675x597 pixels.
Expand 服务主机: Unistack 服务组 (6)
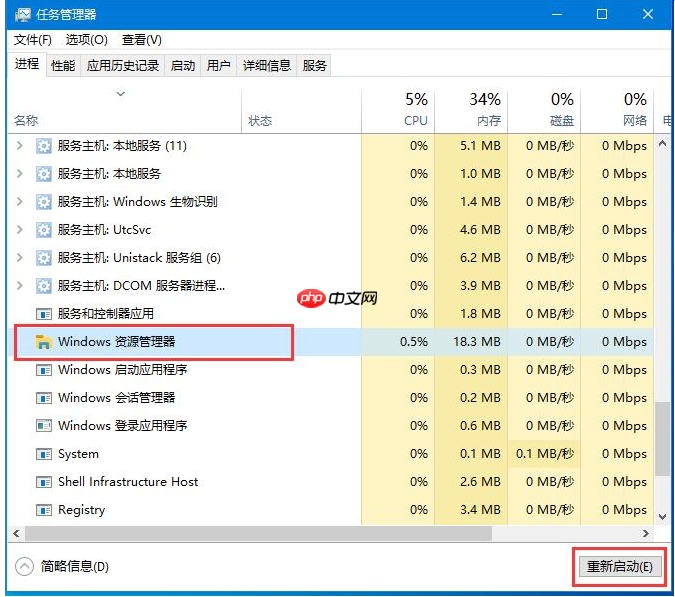[19, 257]
